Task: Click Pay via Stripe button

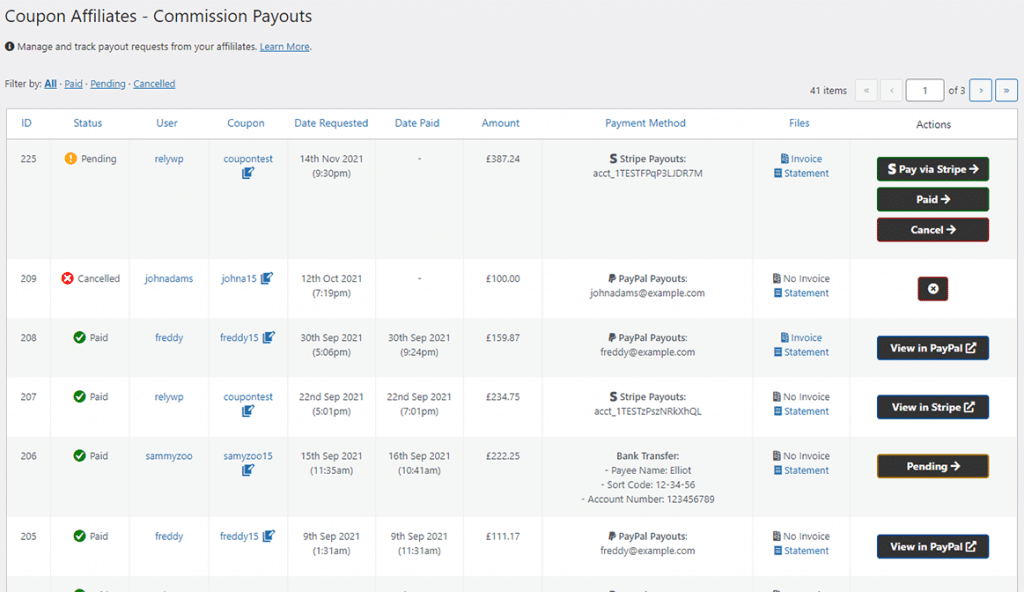Action: [x=933, y=169]
